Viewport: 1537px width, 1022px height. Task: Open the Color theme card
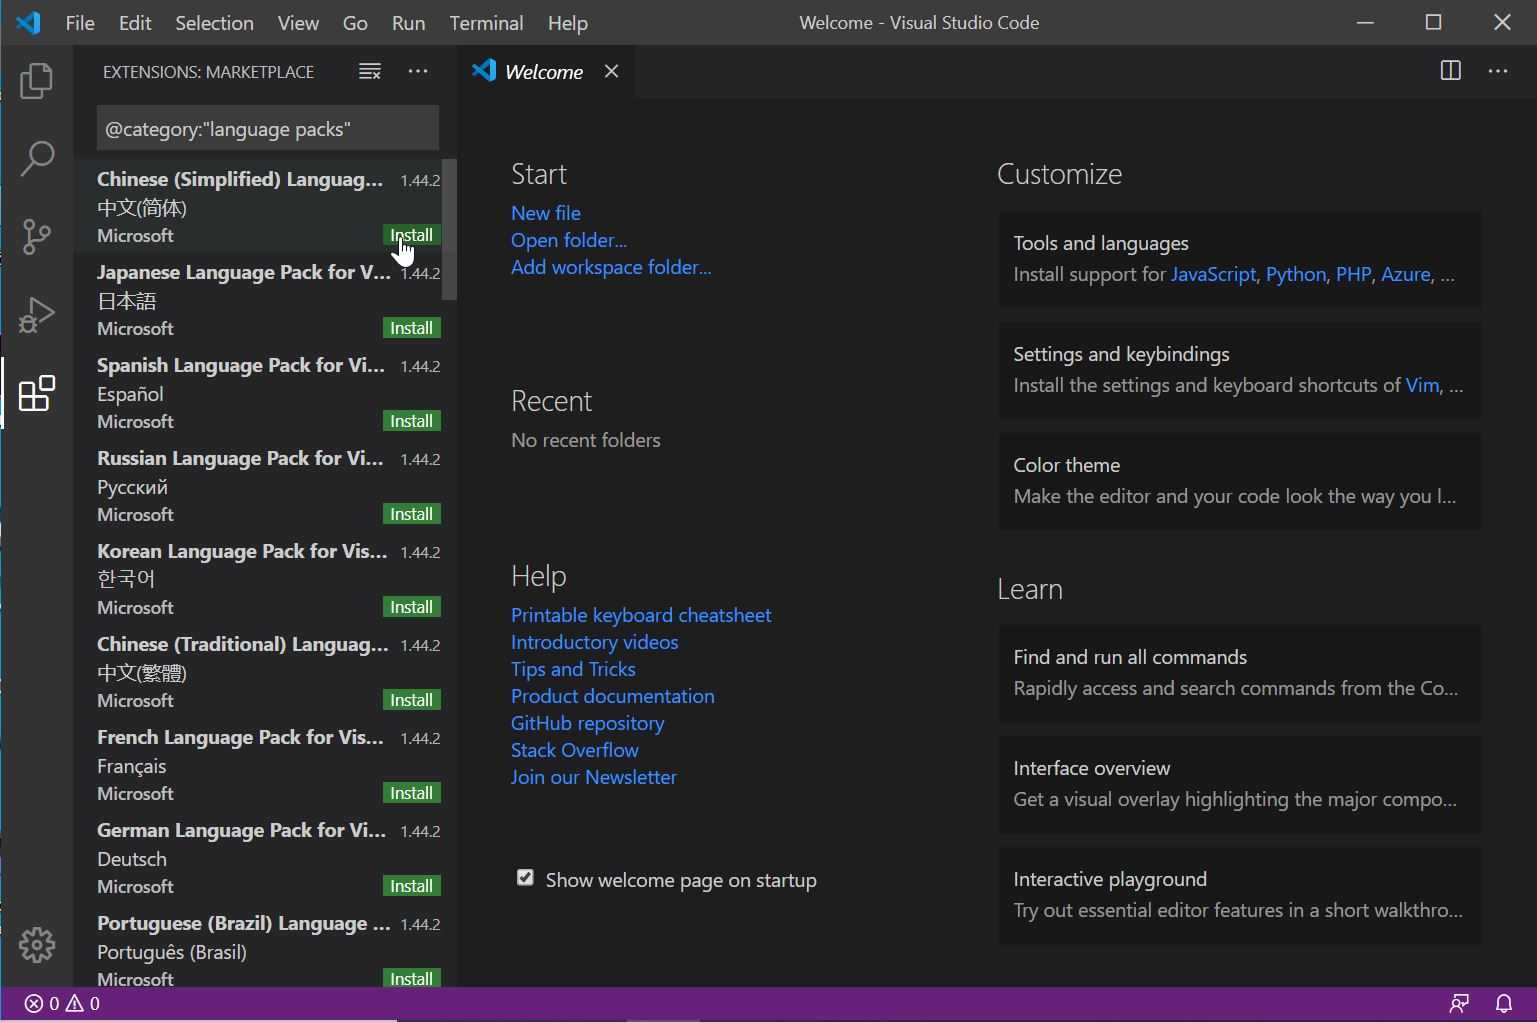(x=1239, y=481)
